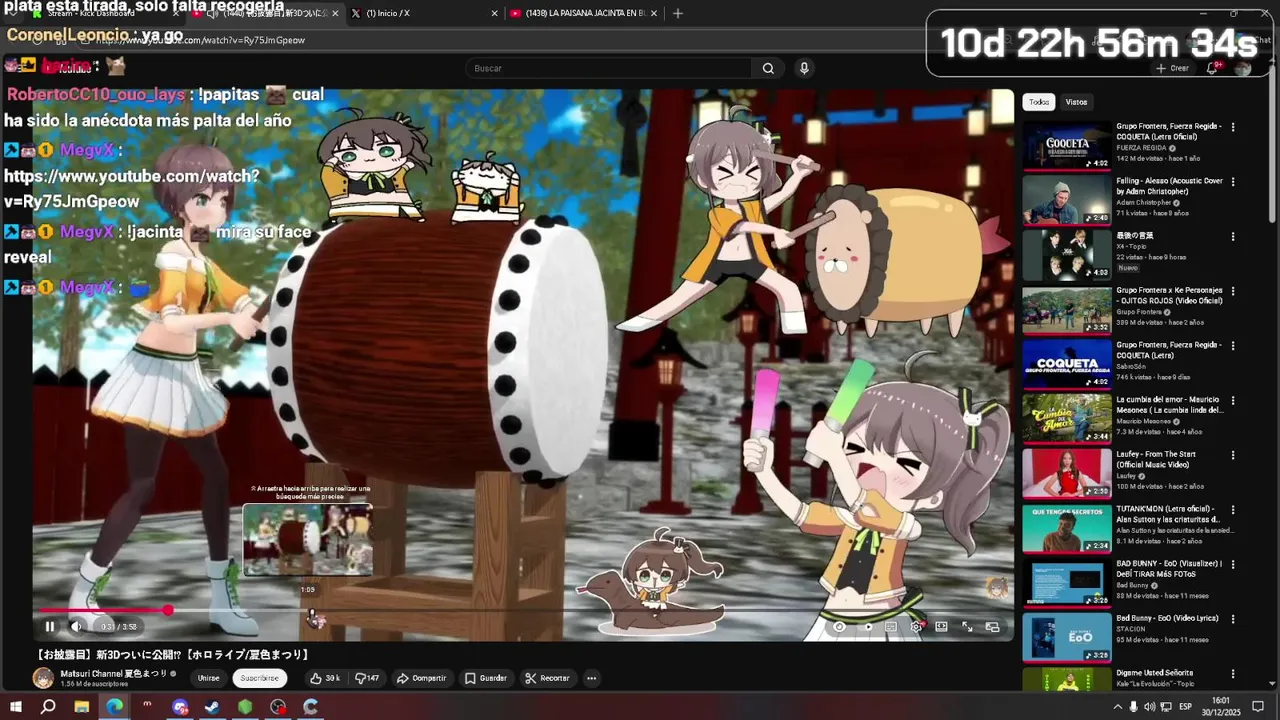Mute the video with the volume icon

[x=76, y=627]
